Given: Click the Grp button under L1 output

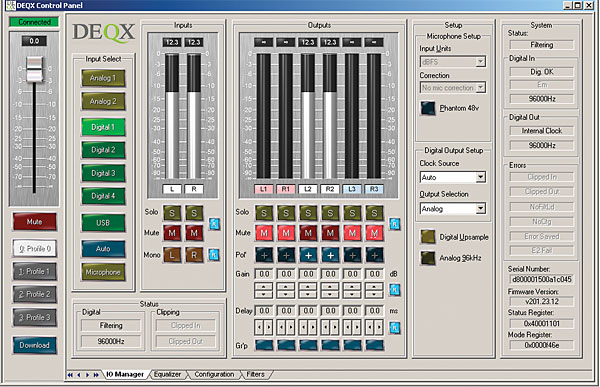Looking at the screenshot, I should 264,345.
